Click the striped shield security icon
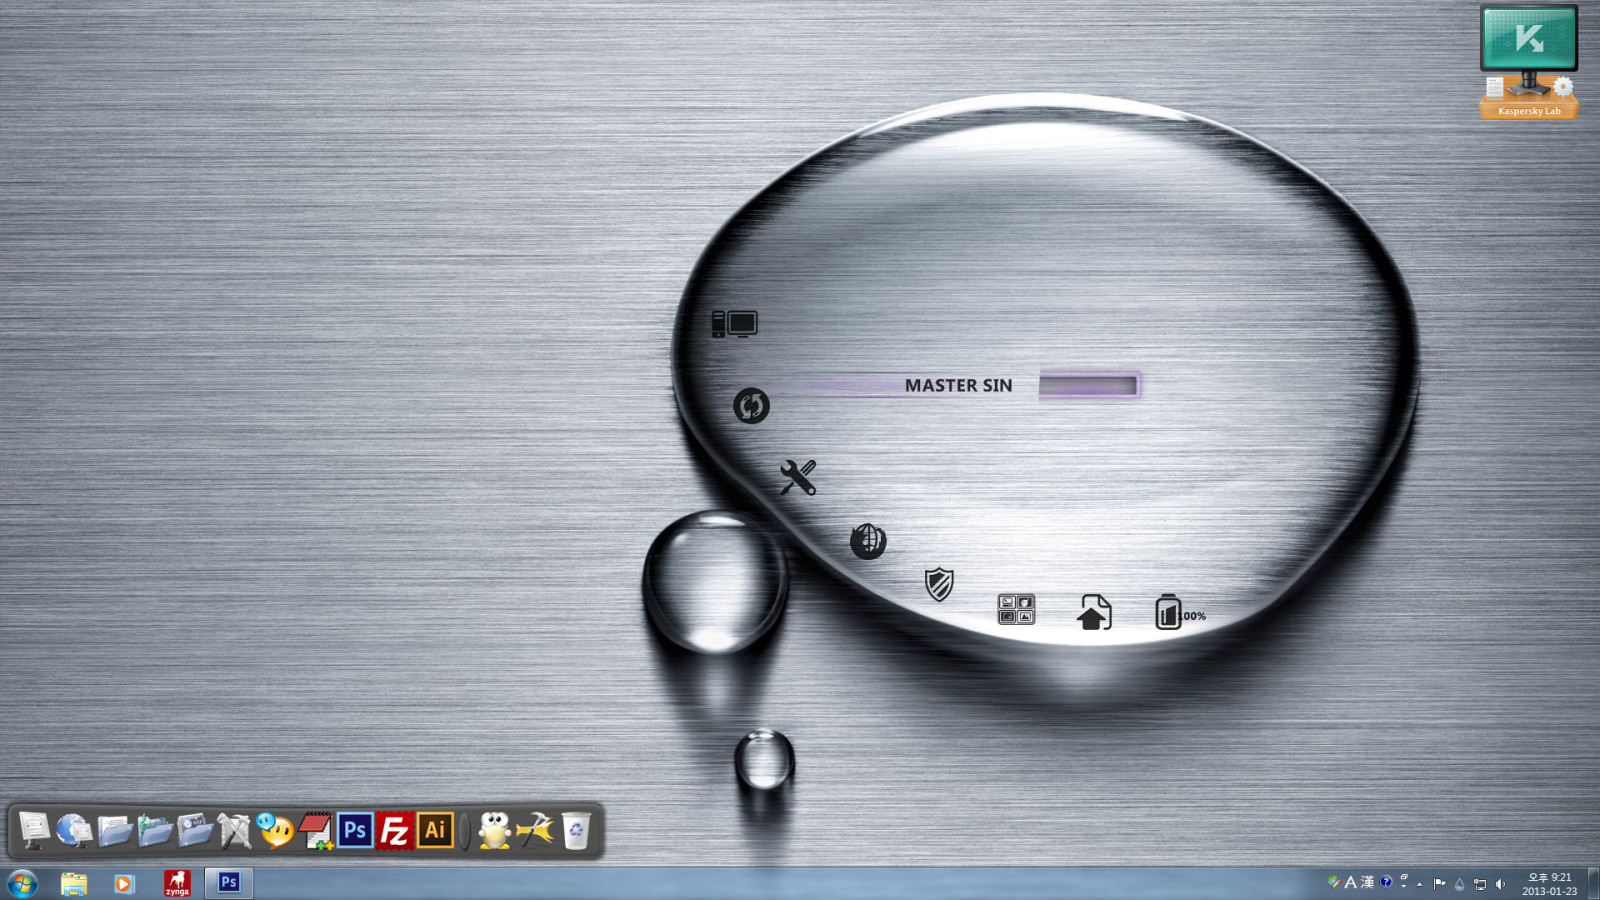The width and height of the screenshot is (1600, 900). (938, 584)
